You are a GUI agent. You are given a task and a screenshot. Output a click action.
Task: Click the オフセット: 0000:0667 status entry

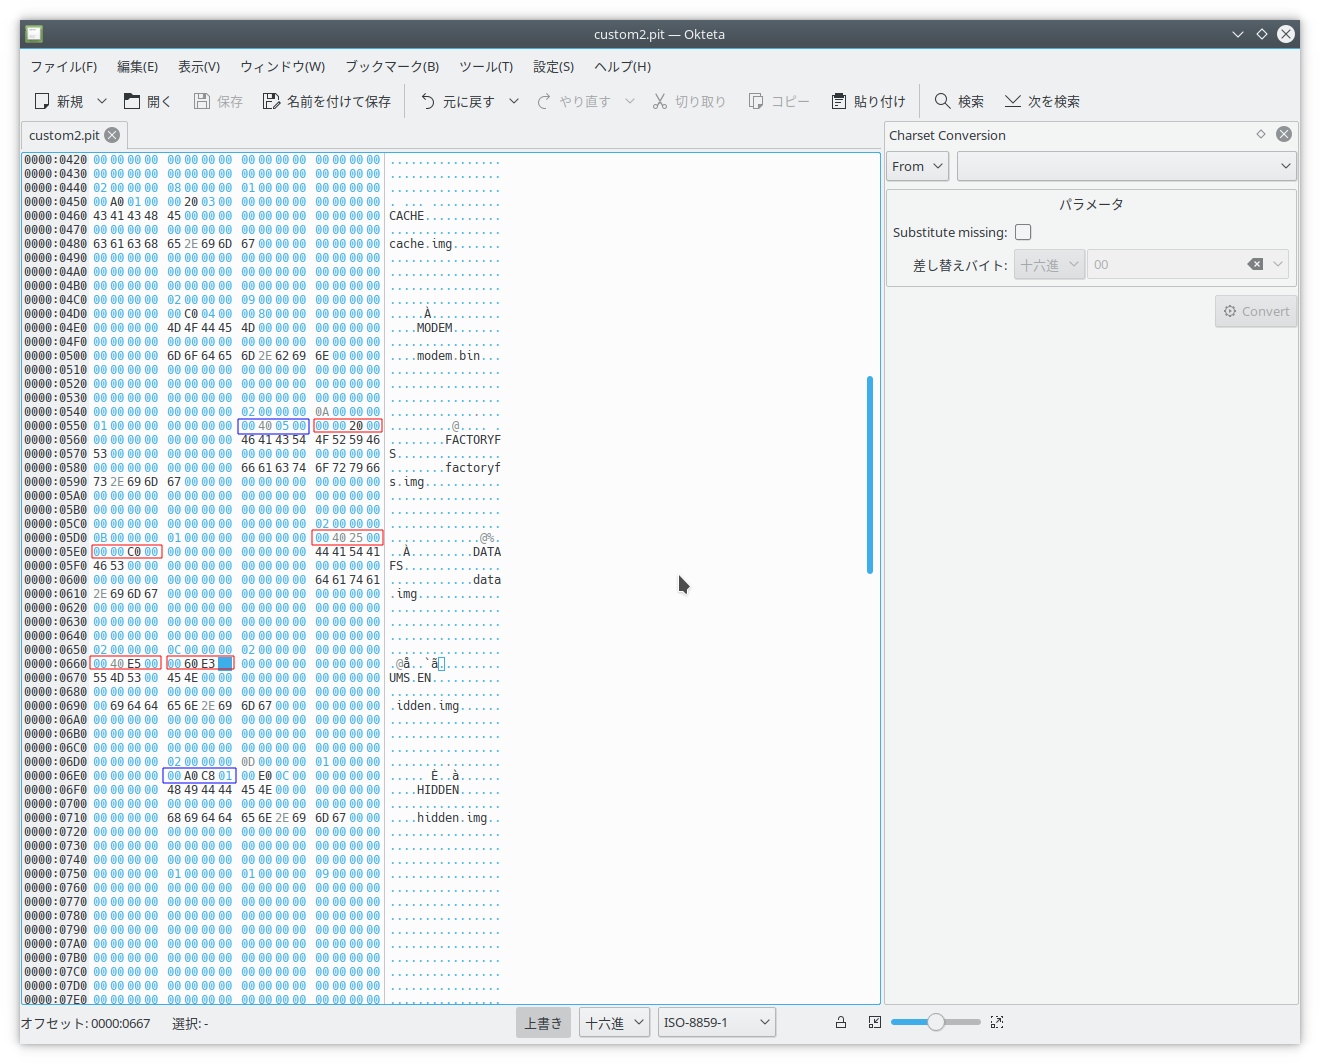click(x=86, y=1023)
